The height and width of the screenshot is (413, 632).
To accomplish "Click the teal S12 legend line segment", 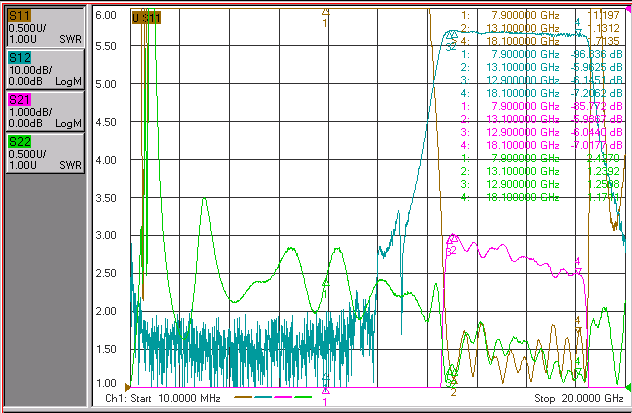I will click(263, 397).
